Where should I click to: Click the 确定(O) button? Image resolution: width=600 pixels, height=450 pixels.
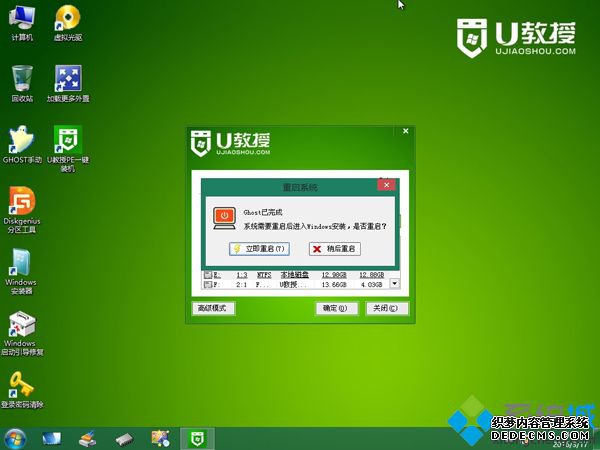point(336,308)
